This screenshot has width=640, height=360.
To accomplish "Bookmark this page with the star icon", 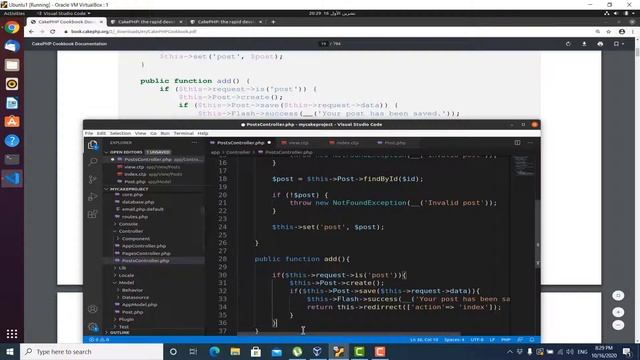I will pyautogui.click(x=609, y=31).
